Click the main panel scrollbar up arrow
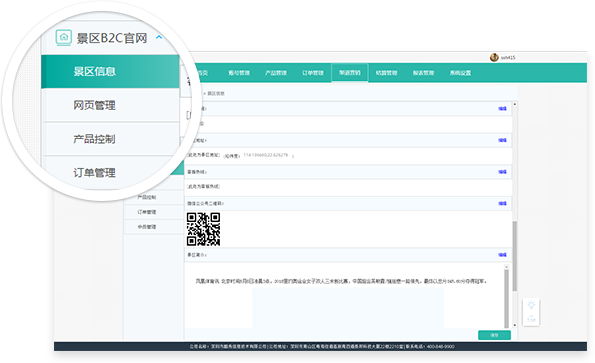The height and width of the screenshot is (363, 595). click(x=515, y=104)
